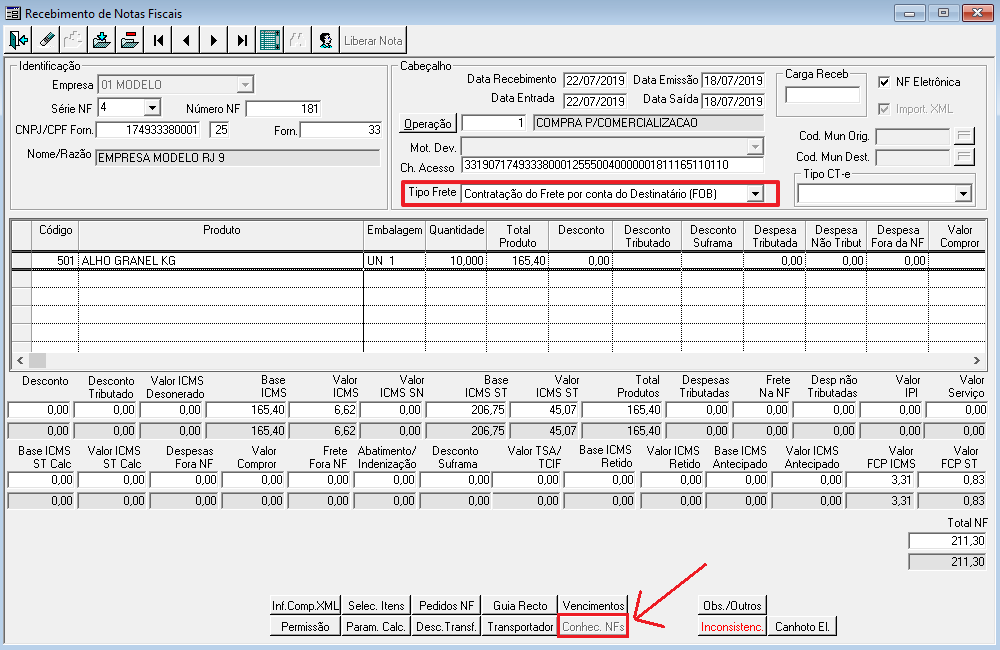Screen dimensions: 1000x650
Task: Click the teal grid list icon
Action: click(270, 40)
